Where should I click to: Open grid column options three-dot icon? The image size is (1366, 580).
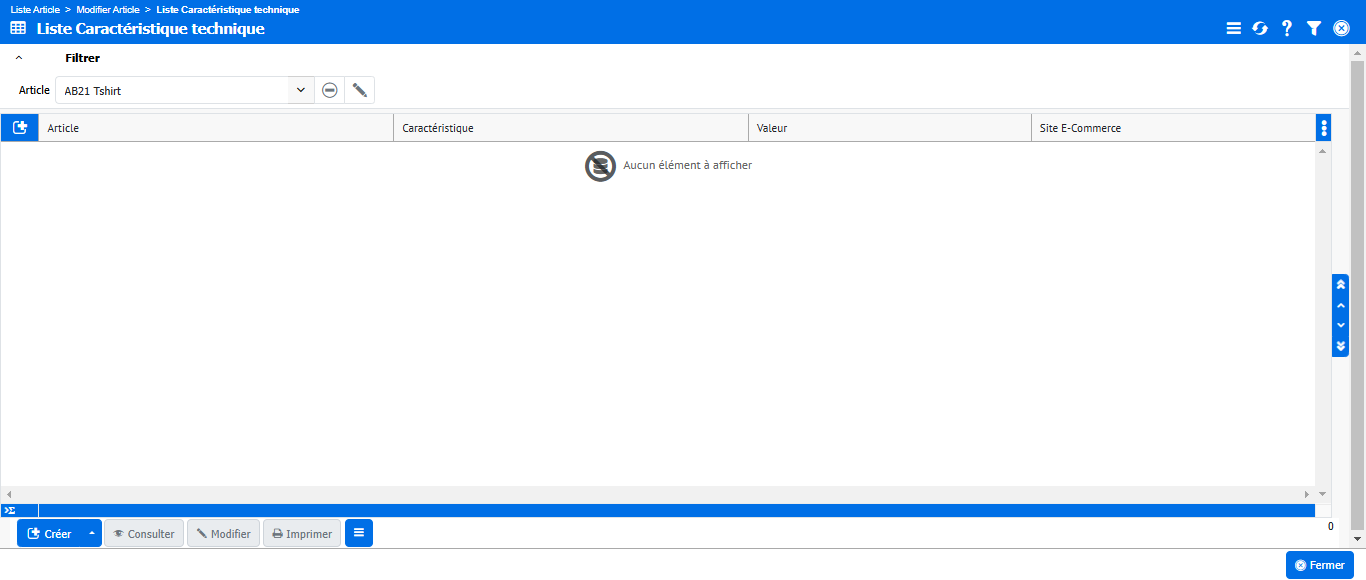pyautogui.click(x=1324, y=128)
